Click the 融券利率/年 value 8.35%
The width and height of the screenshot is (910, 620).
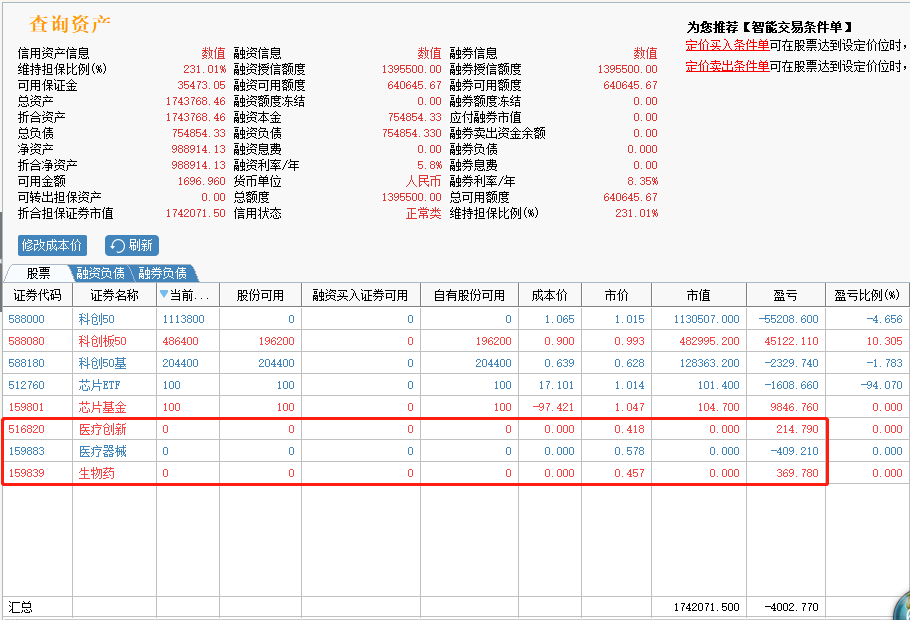(x=642, y=181)
